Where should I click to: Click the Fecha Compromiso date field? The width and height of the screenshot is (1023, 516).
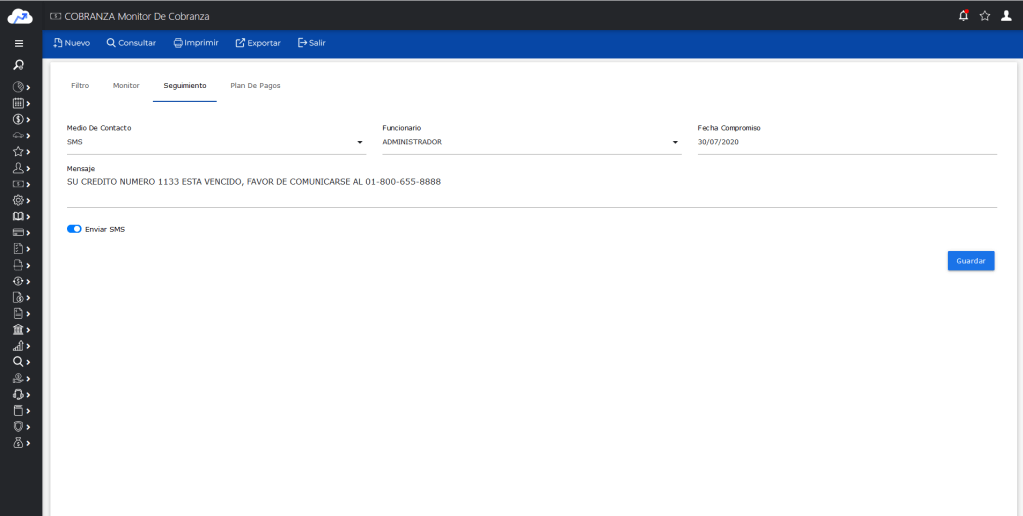pyautogui.click(x=846, y=142)
